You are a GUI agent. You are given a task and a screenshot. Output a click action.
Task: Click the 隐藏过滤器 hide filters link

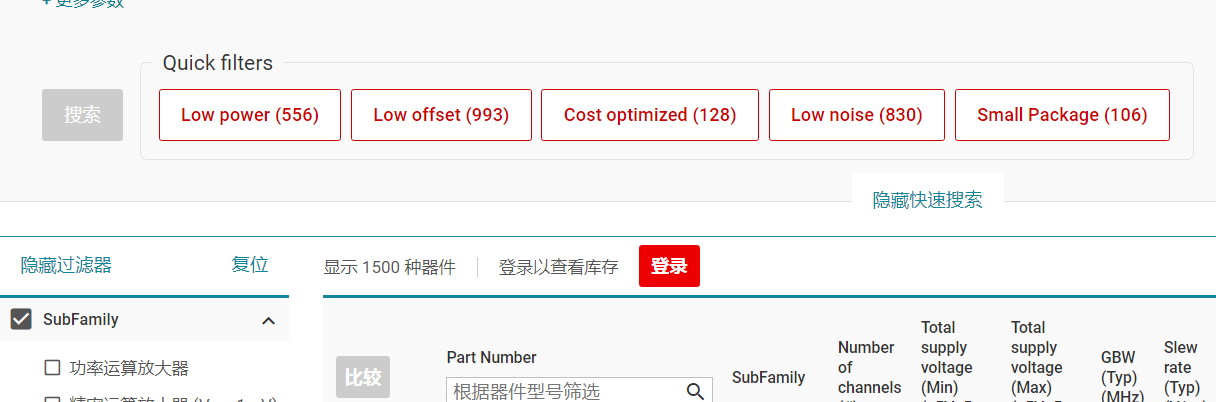coord(66,265)
